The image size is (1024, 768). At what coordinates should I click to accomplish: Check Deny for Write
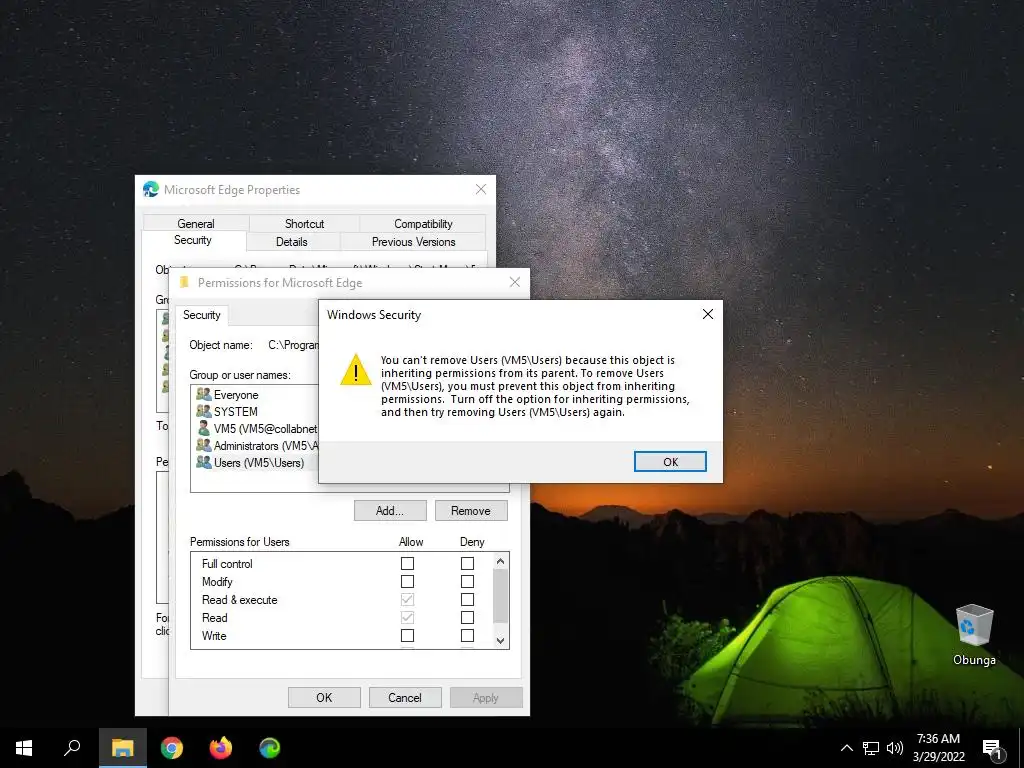click(468, 635)
